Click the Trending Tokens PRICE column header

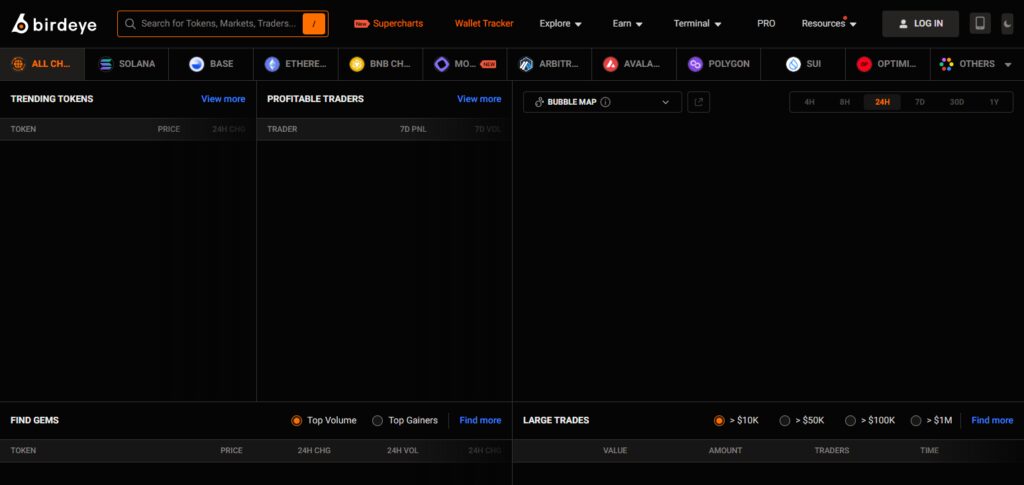click(168, 129)
